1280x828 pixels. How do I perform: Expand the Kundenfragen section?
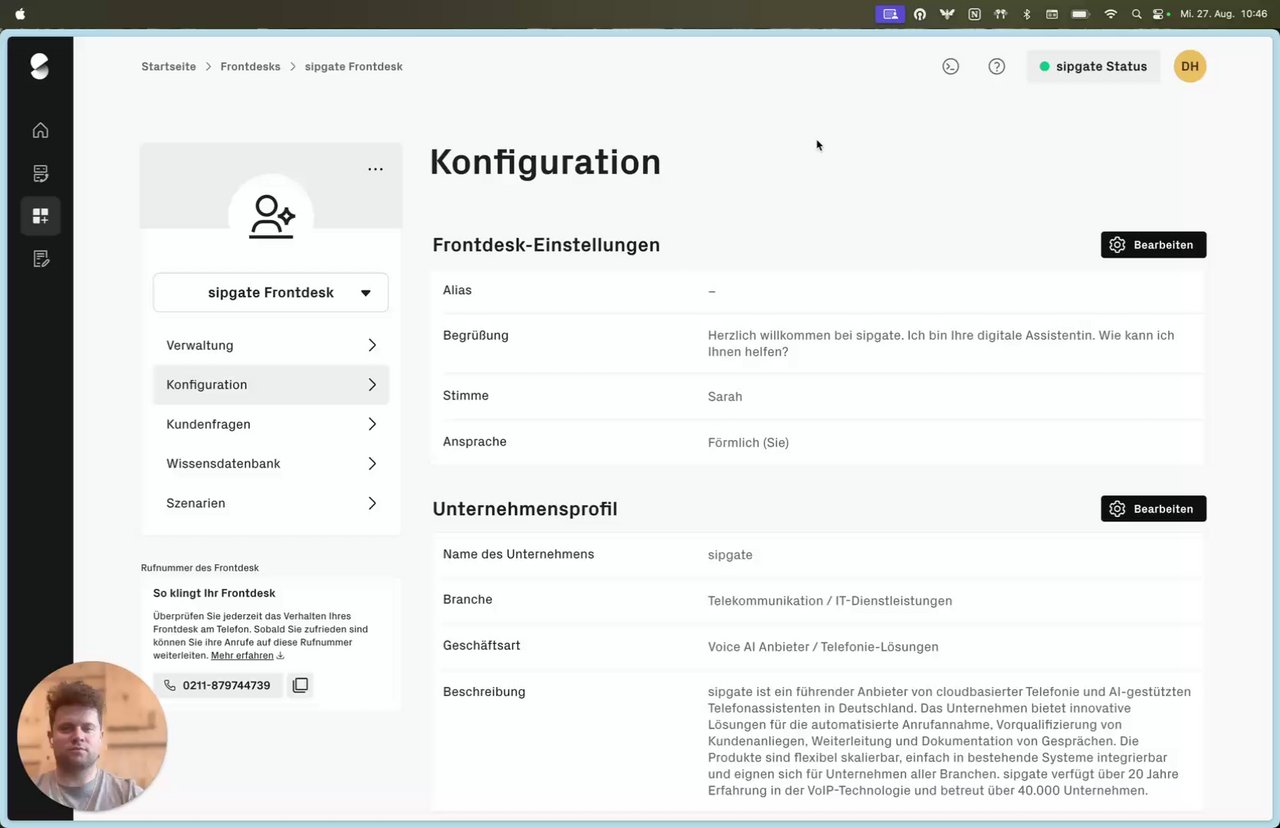pyautogui.click(x=271, y=424)
